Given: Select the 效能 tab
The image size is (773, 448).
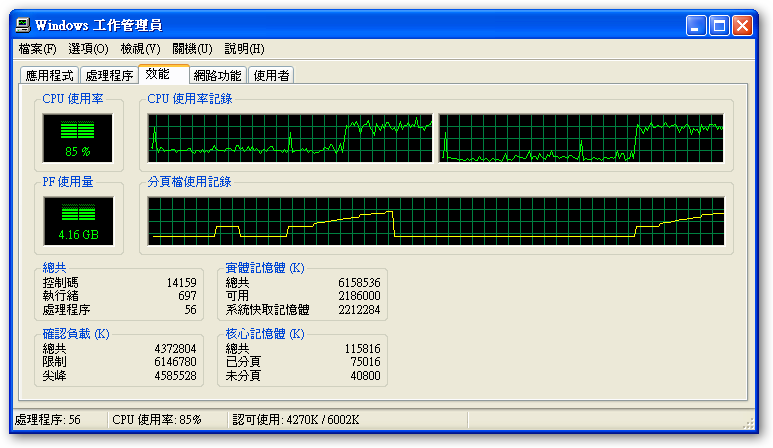Looking at the screenshot, I should (164, 74).
